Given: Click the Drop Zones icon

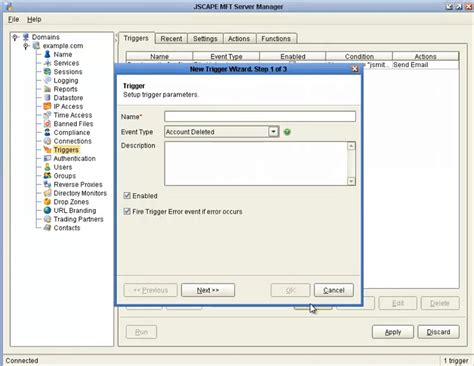Looking at the screenshot, I should [47, 202].
